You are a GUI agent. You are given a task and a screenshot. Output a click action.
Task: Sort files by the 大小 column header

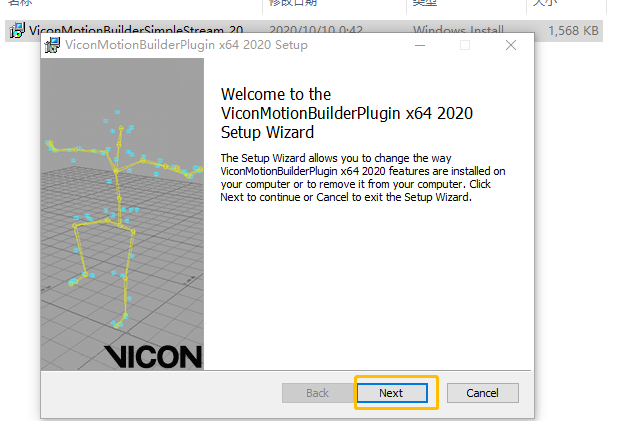pos(545,3)
